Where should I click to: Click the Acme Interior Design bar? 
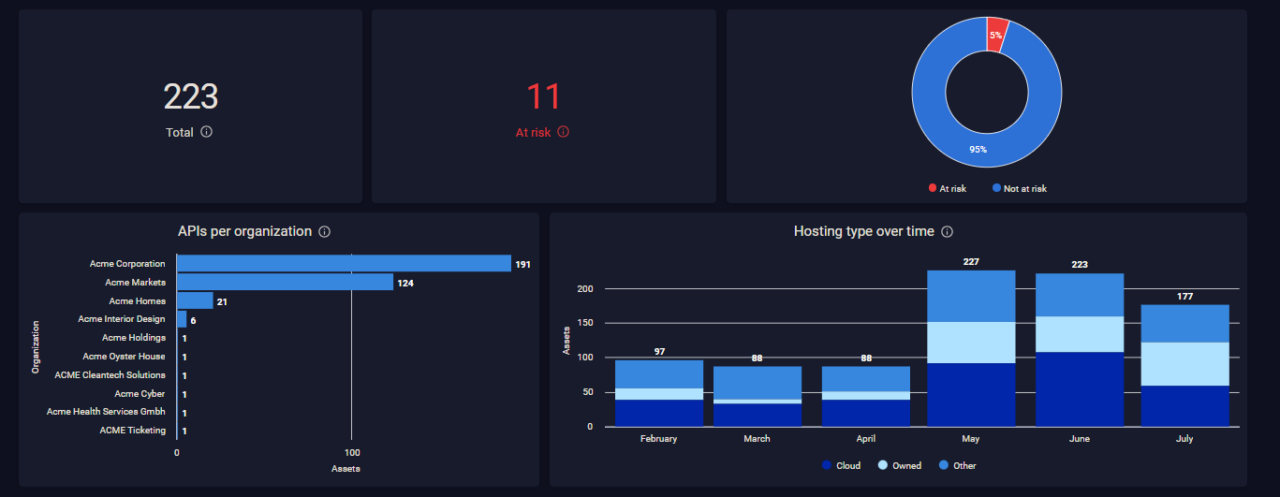(x=182, y=320)
